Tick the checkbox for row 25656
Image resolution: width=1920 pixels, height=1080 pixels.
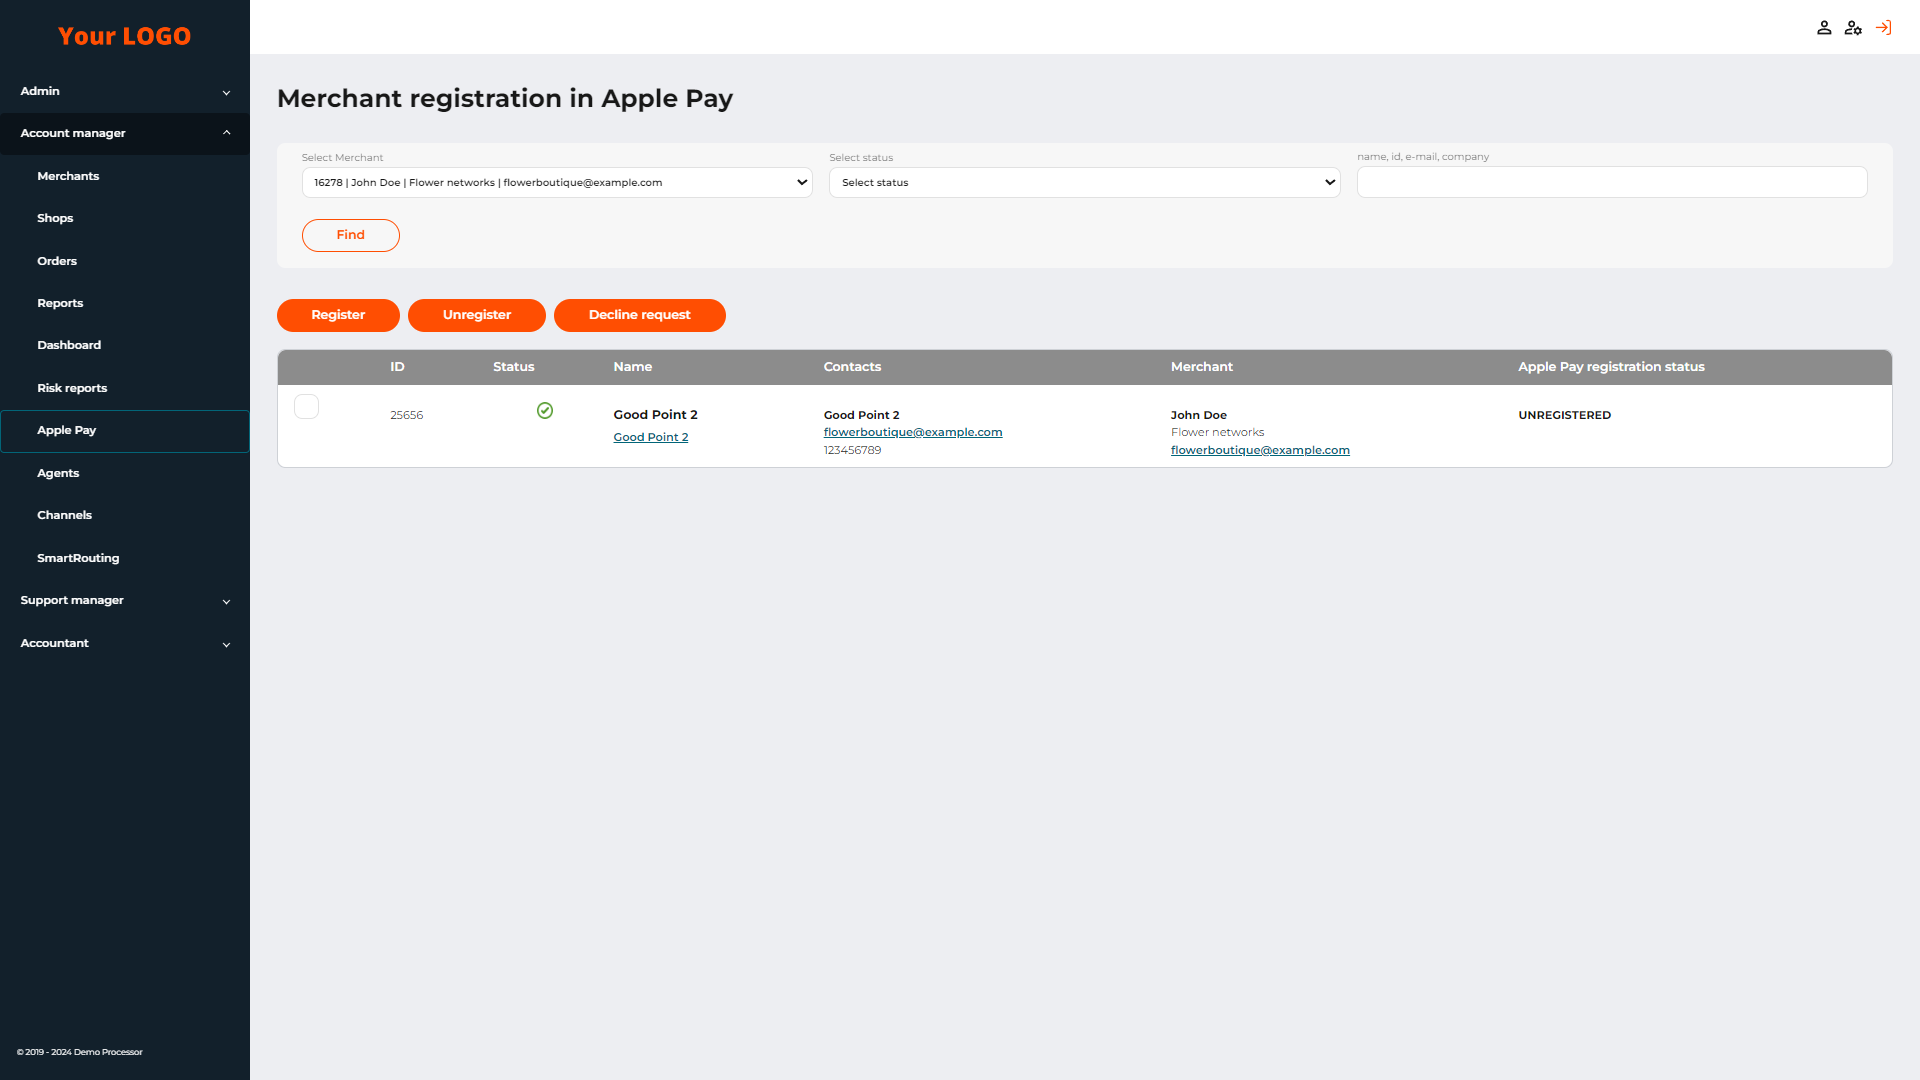pyautogui.click(x=307, y=407)
